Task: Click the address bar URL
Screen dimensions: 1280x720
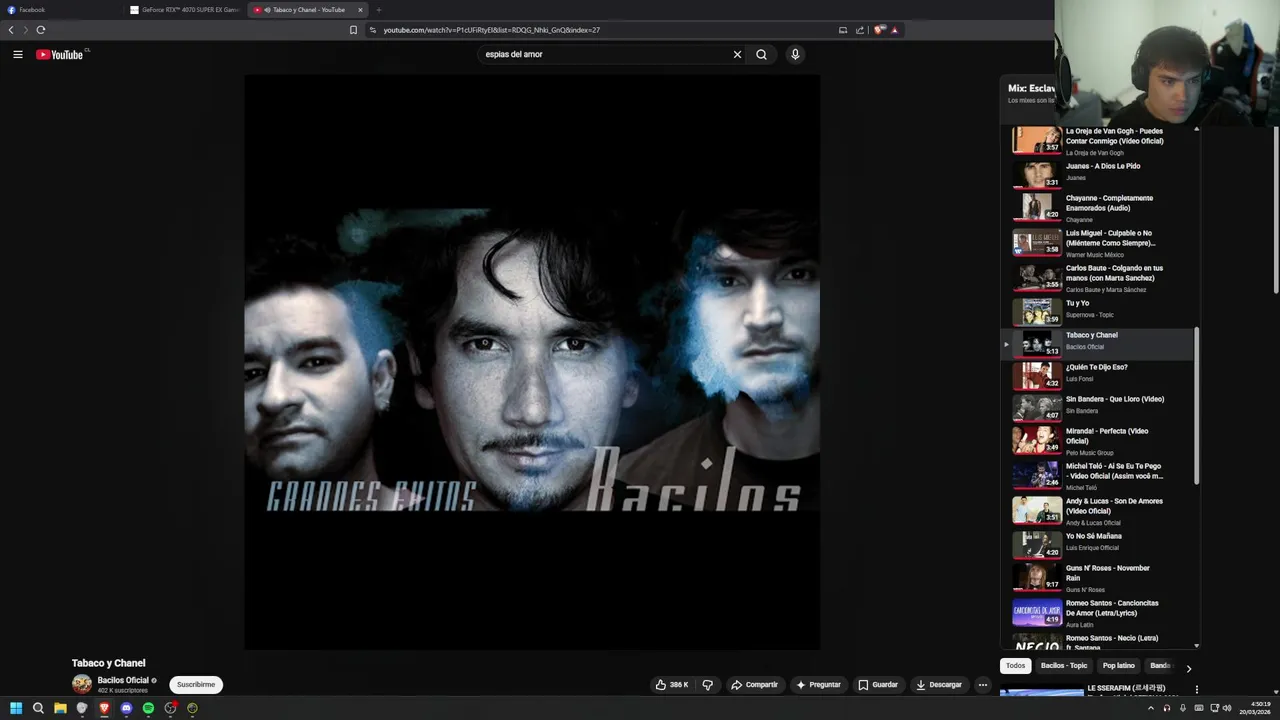Action: [x=491, y=30]
